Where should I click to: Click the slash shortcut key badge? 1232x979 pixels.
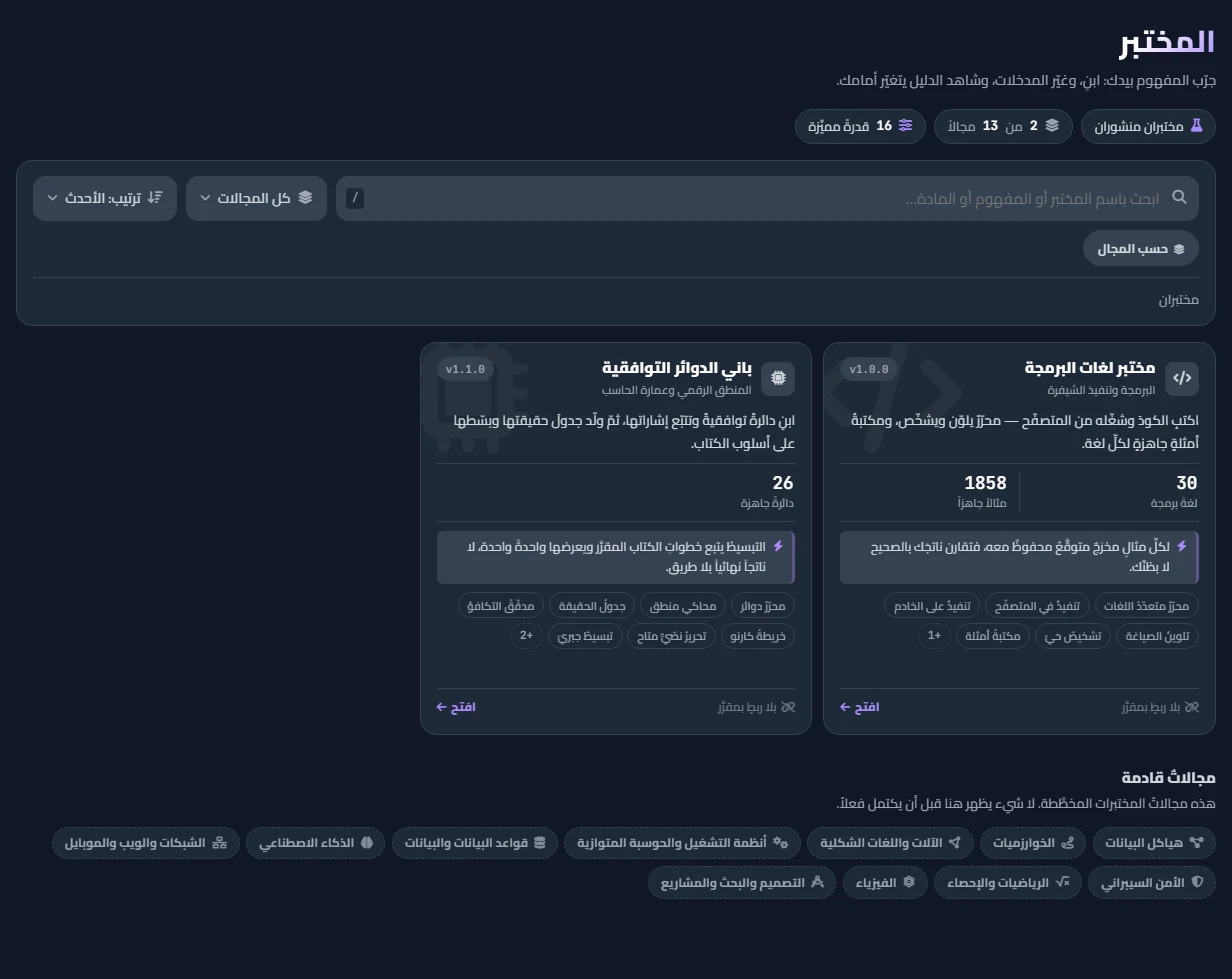click(x=355, y=198)
